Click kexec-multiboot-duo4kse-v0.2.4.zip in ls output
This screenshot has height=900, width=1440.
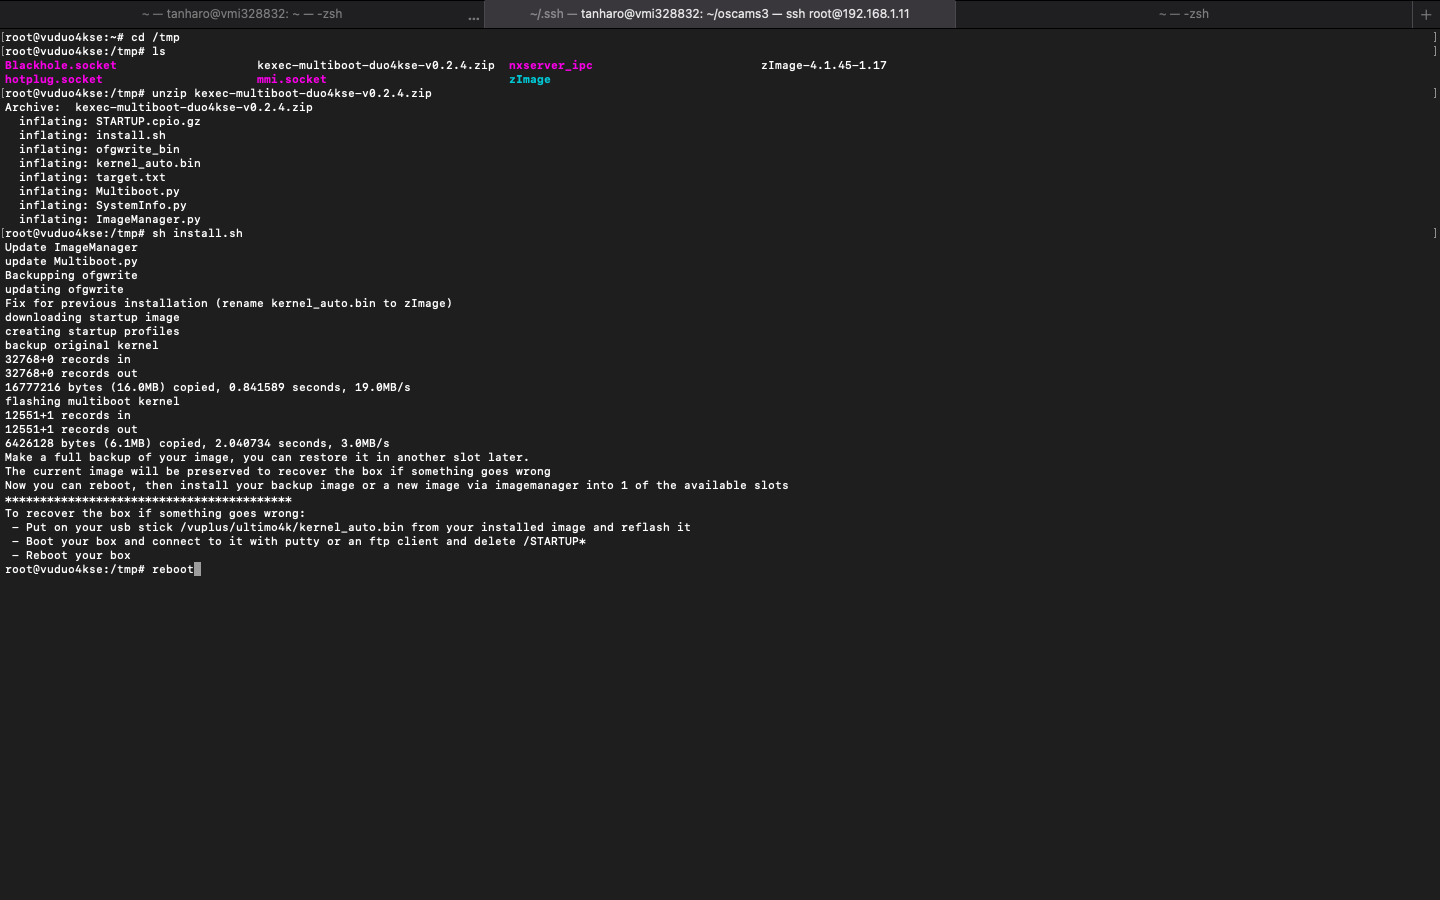click(x=375, y=65)
